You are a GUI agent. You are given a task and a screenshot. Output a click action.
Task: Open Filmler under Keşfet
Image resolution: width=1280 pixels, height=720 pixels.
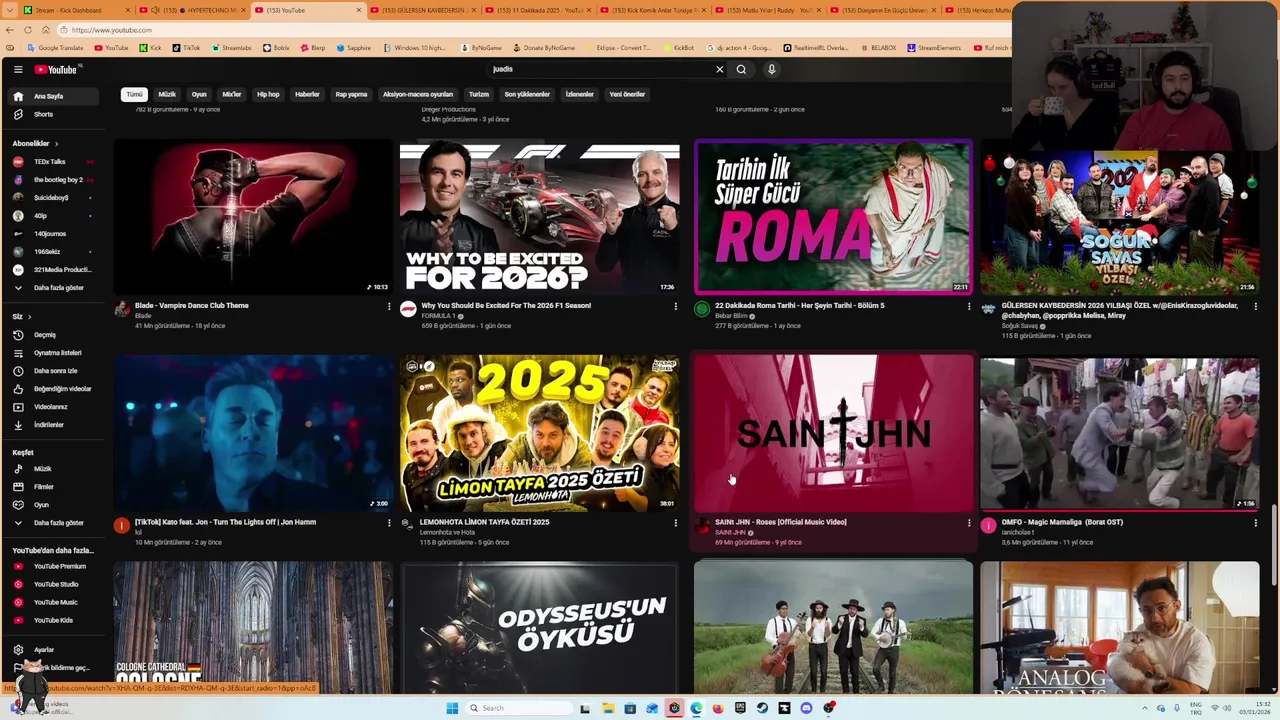click(x=53, y=487)
